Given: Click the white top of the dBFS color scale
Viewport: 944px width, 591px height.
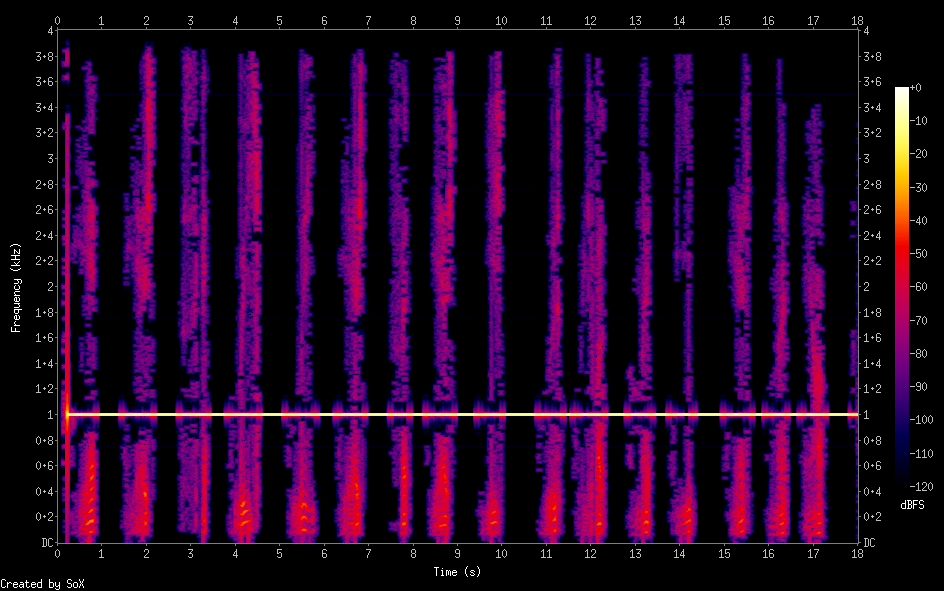Looking at the screenshot, I should tap(903, 91).
